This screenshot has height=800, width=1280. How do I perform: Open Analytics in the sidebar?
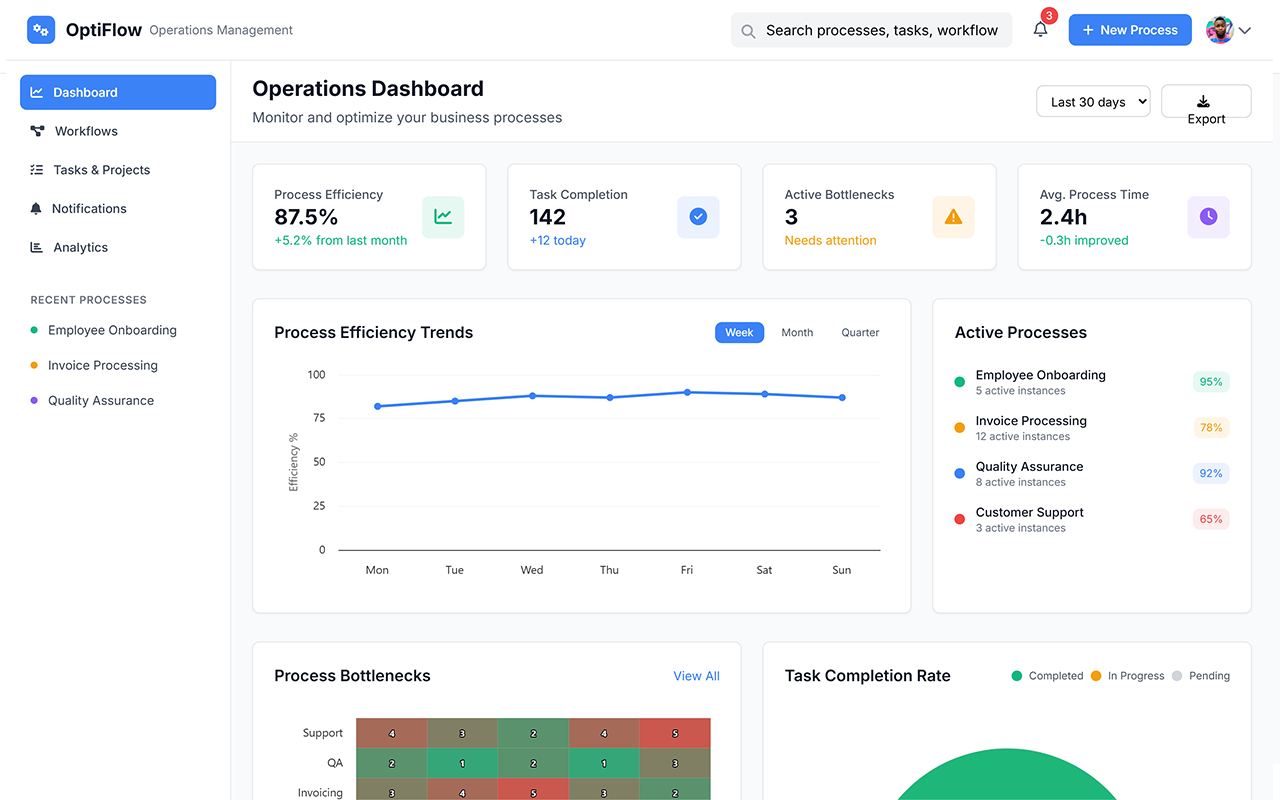118,247
